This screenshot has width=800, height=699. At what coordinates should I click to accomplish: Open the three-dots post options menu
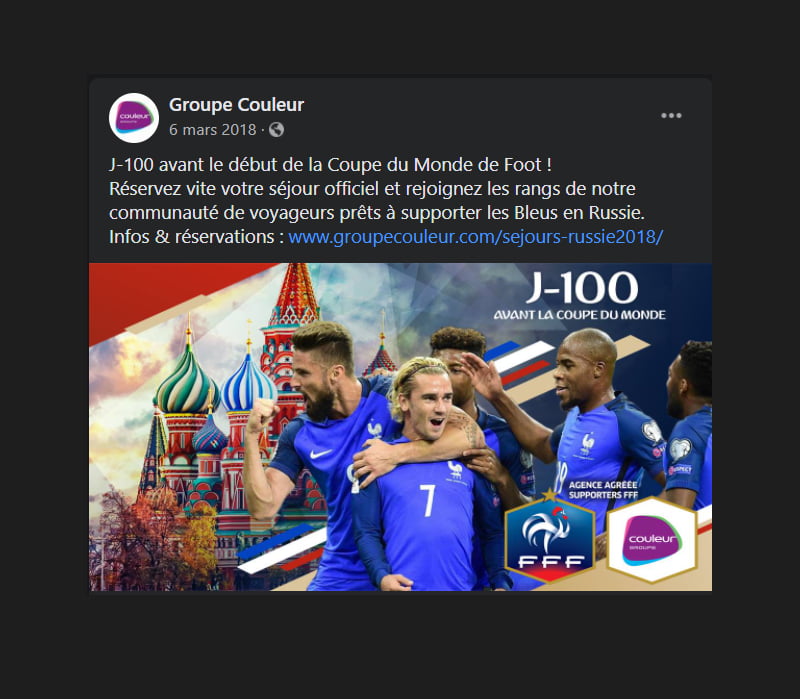[x=671, y=115]
